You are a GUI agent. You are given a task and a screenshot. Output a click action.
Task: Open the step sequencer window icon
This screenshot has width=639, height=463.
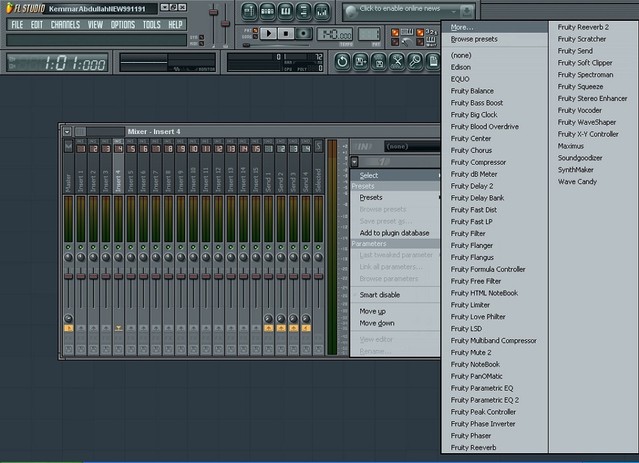pyautogui.click(x=267, y=11)
